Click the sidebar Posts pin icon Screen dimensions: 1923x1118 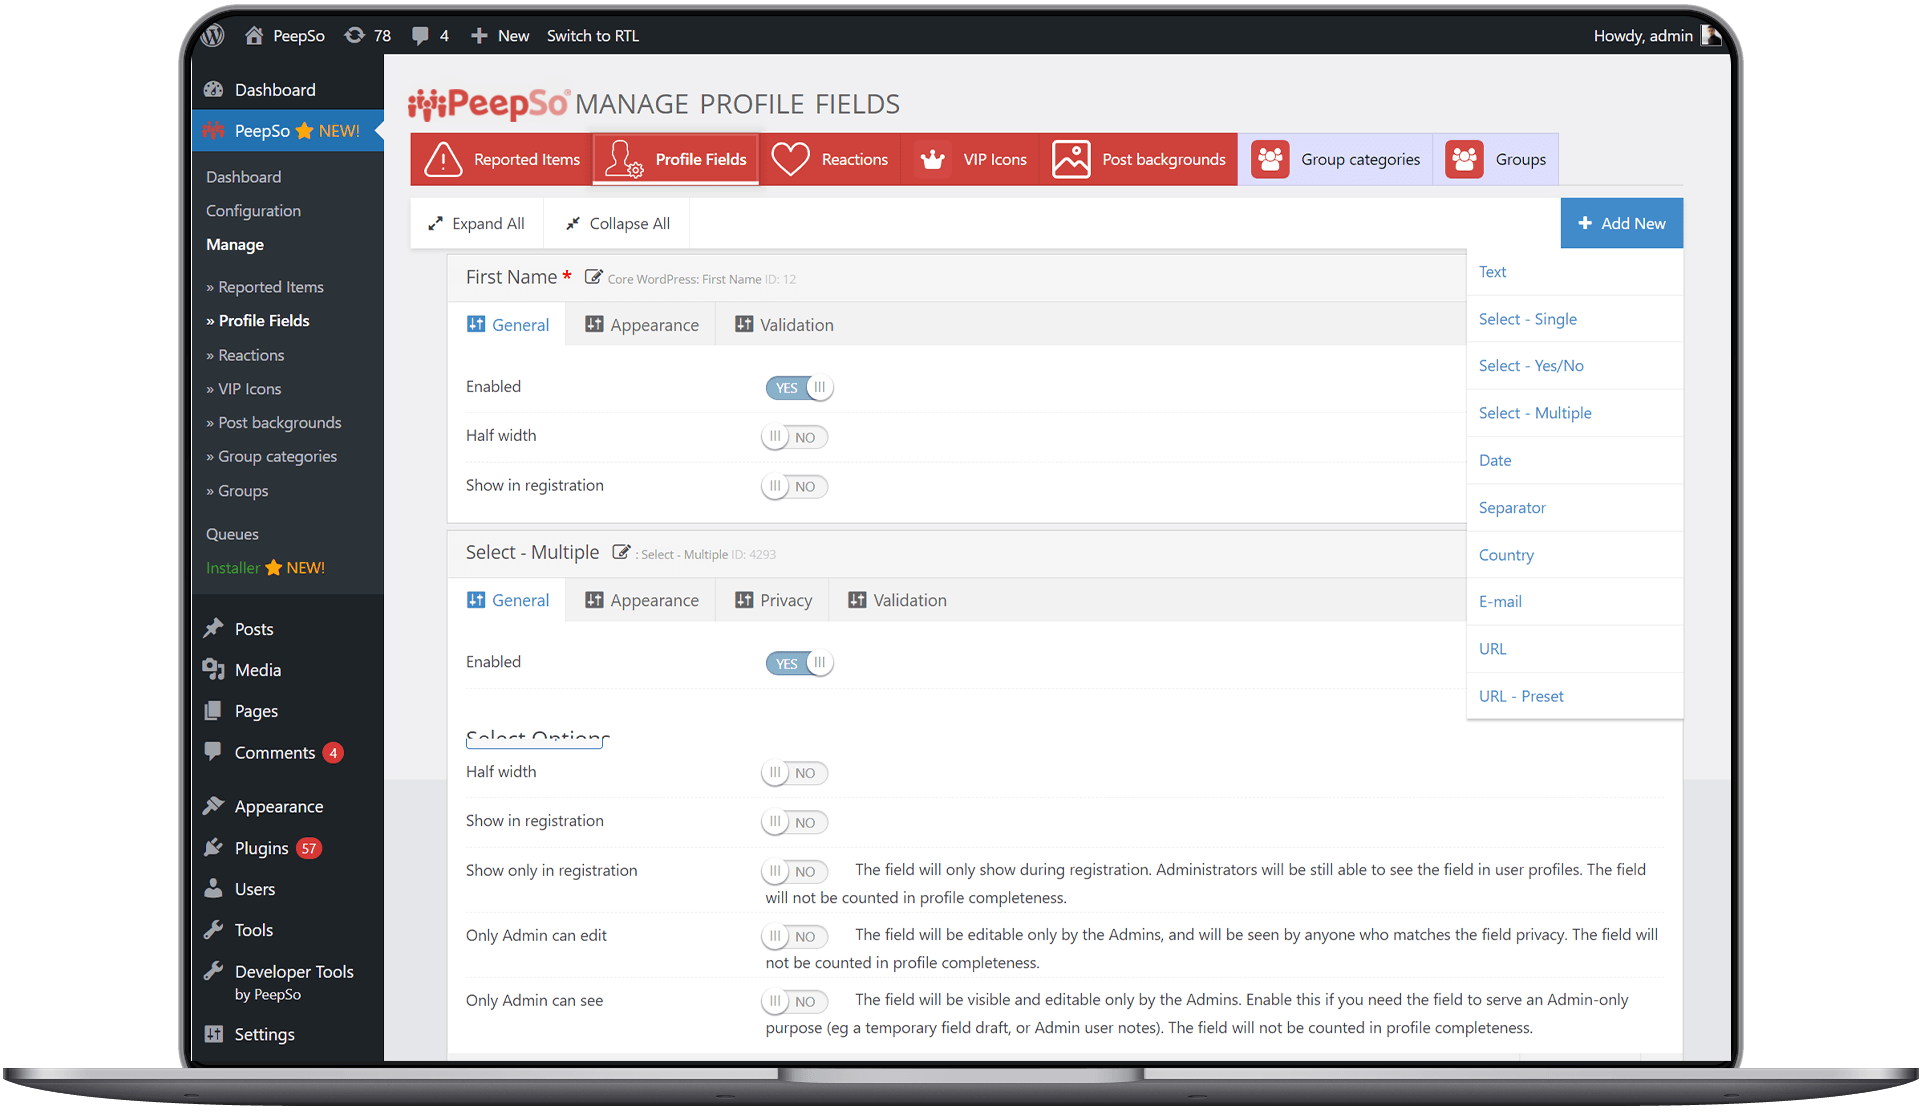213,628
